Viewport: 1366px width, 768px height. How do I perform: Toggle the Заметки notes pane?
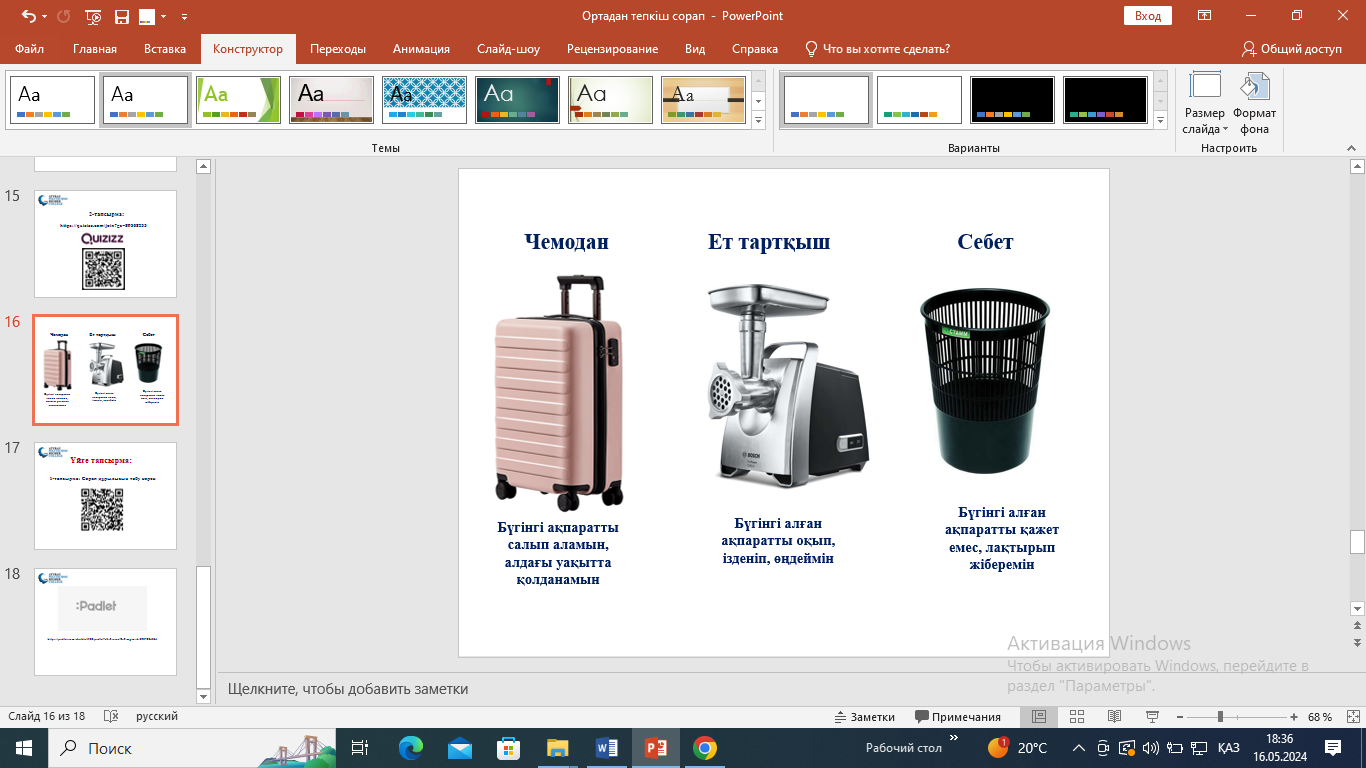(865, 717)
